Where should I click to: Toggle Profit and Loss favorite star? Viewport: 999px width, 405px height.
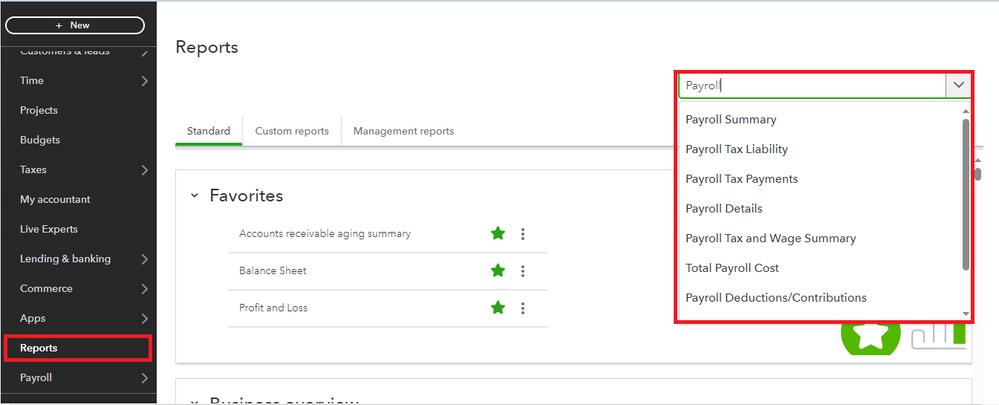coord(498,308)
